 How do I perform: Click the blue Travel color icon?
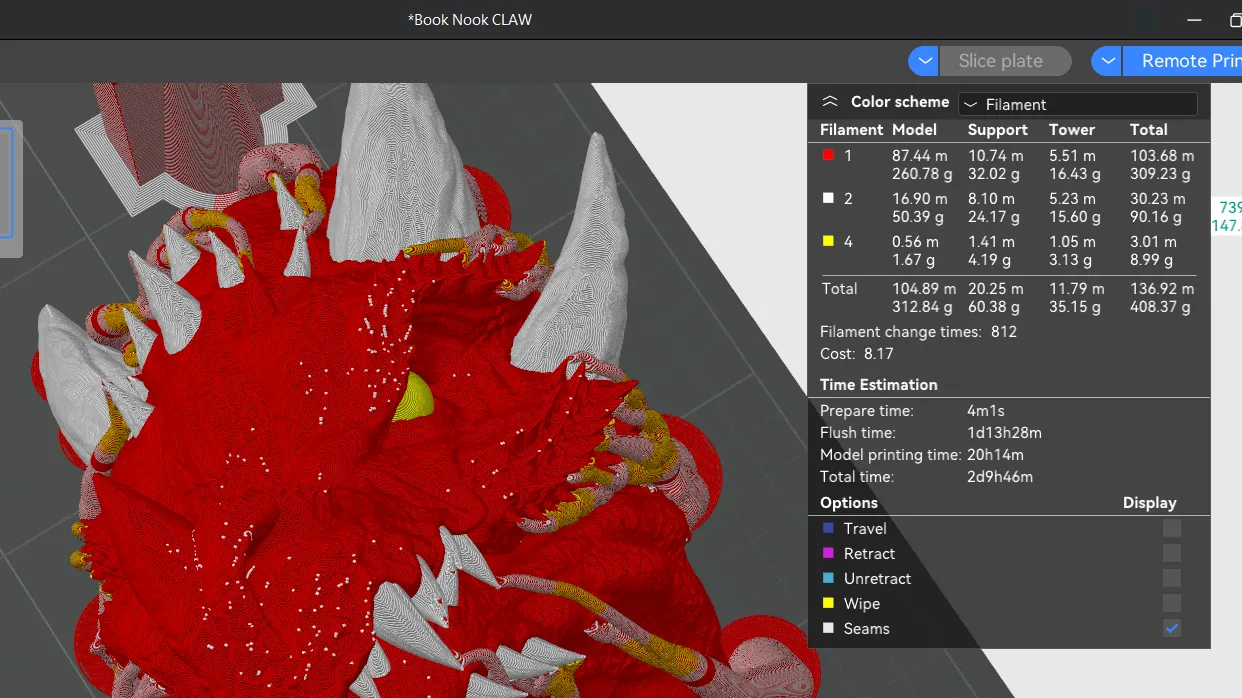click(827, 528)
